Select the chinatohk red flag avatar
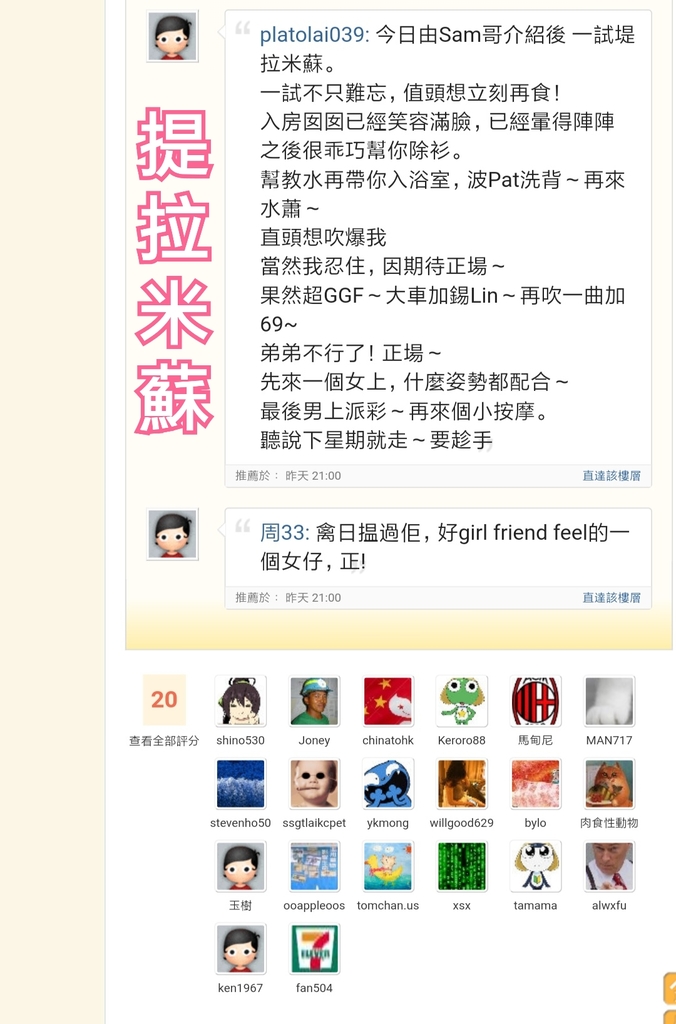676x1024 pixels. coord(388,701)
